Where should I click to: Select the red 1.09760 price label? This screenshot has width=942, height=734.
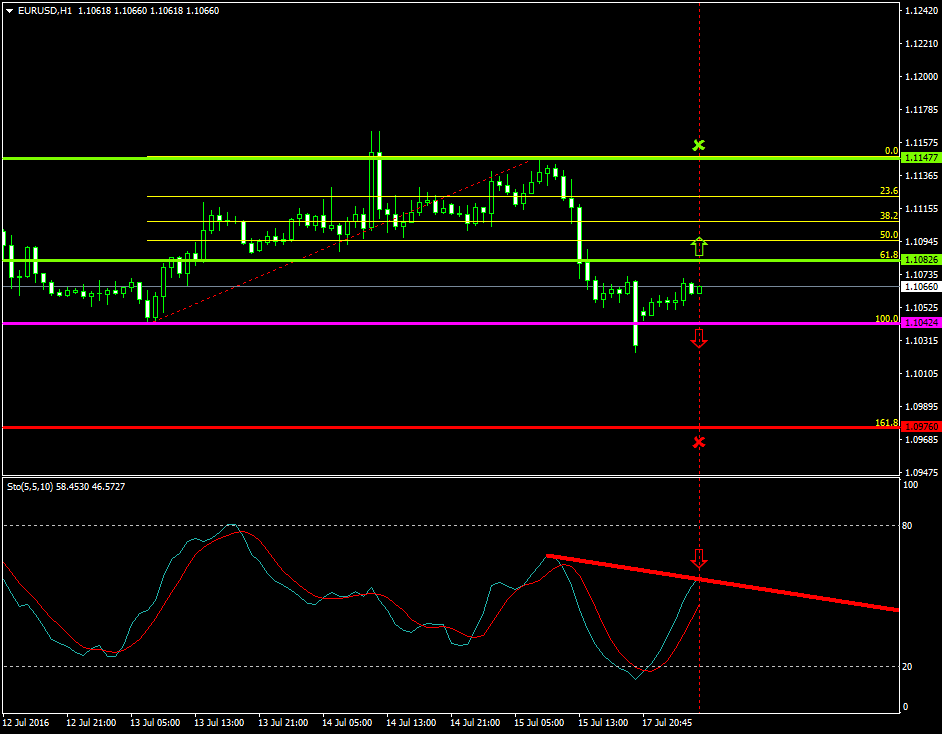click(x=919, y=427)
